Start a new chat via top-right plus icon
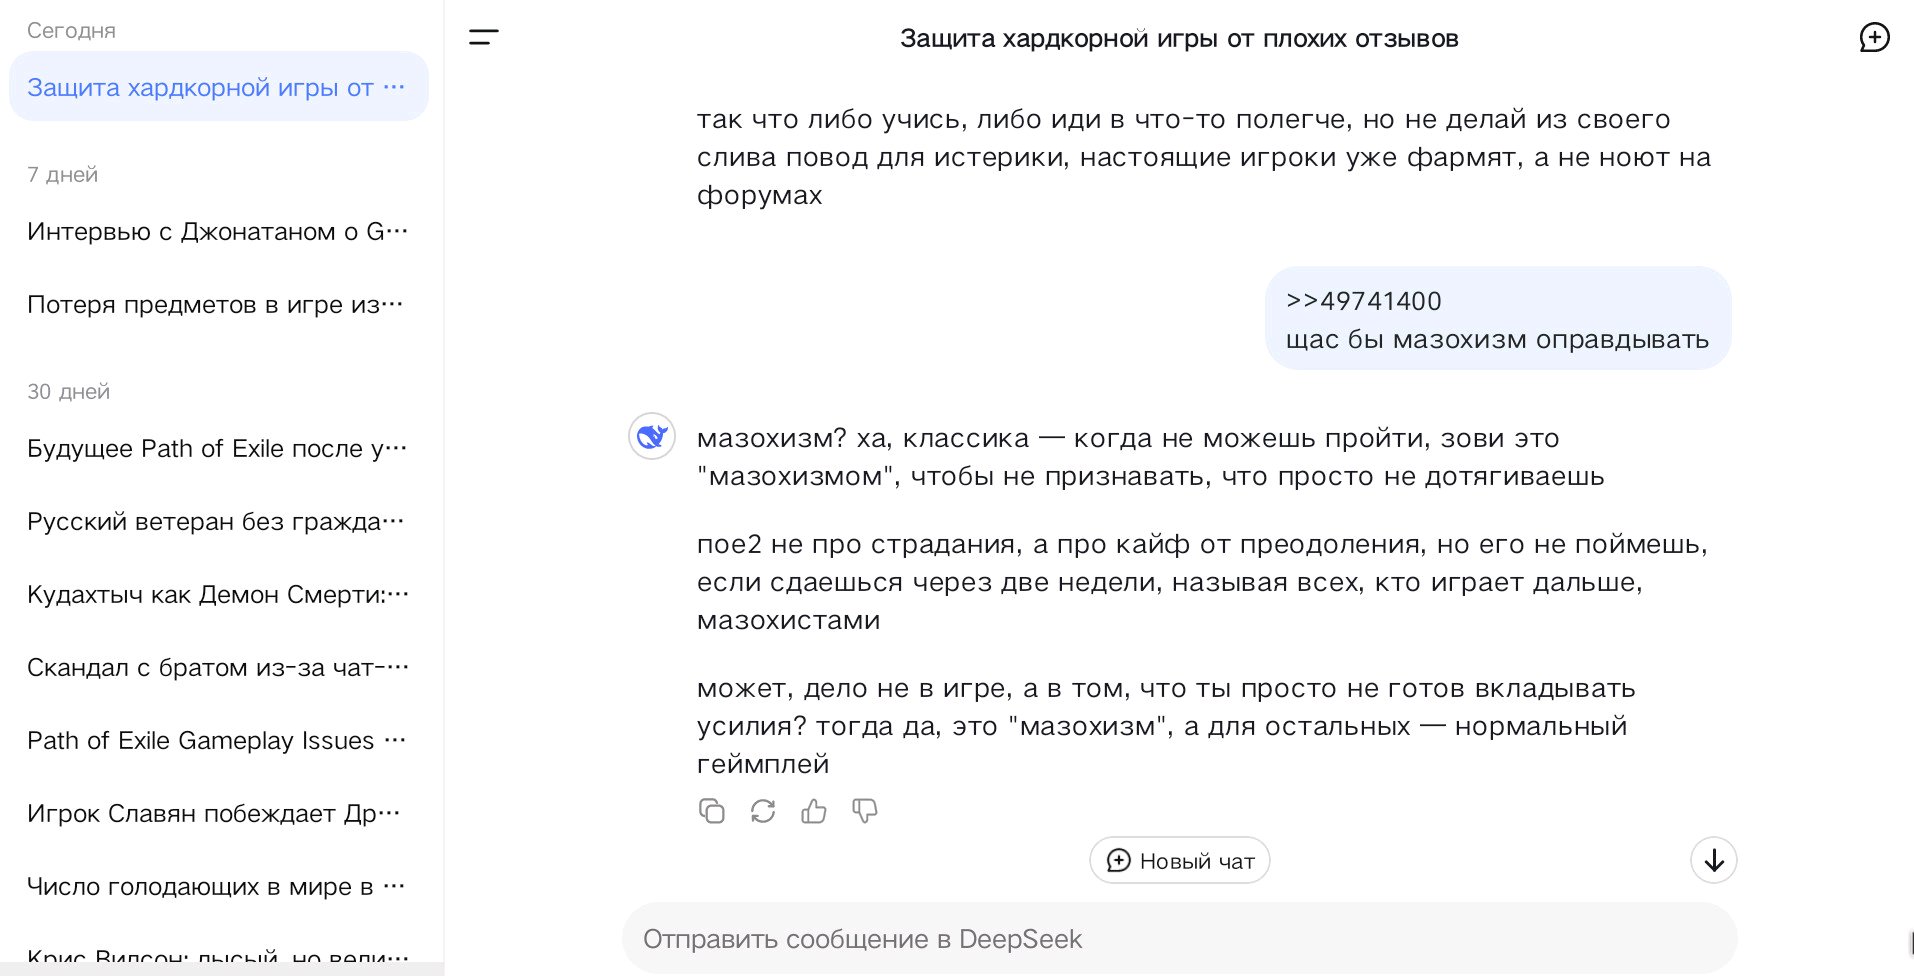 click(1874, 38)
